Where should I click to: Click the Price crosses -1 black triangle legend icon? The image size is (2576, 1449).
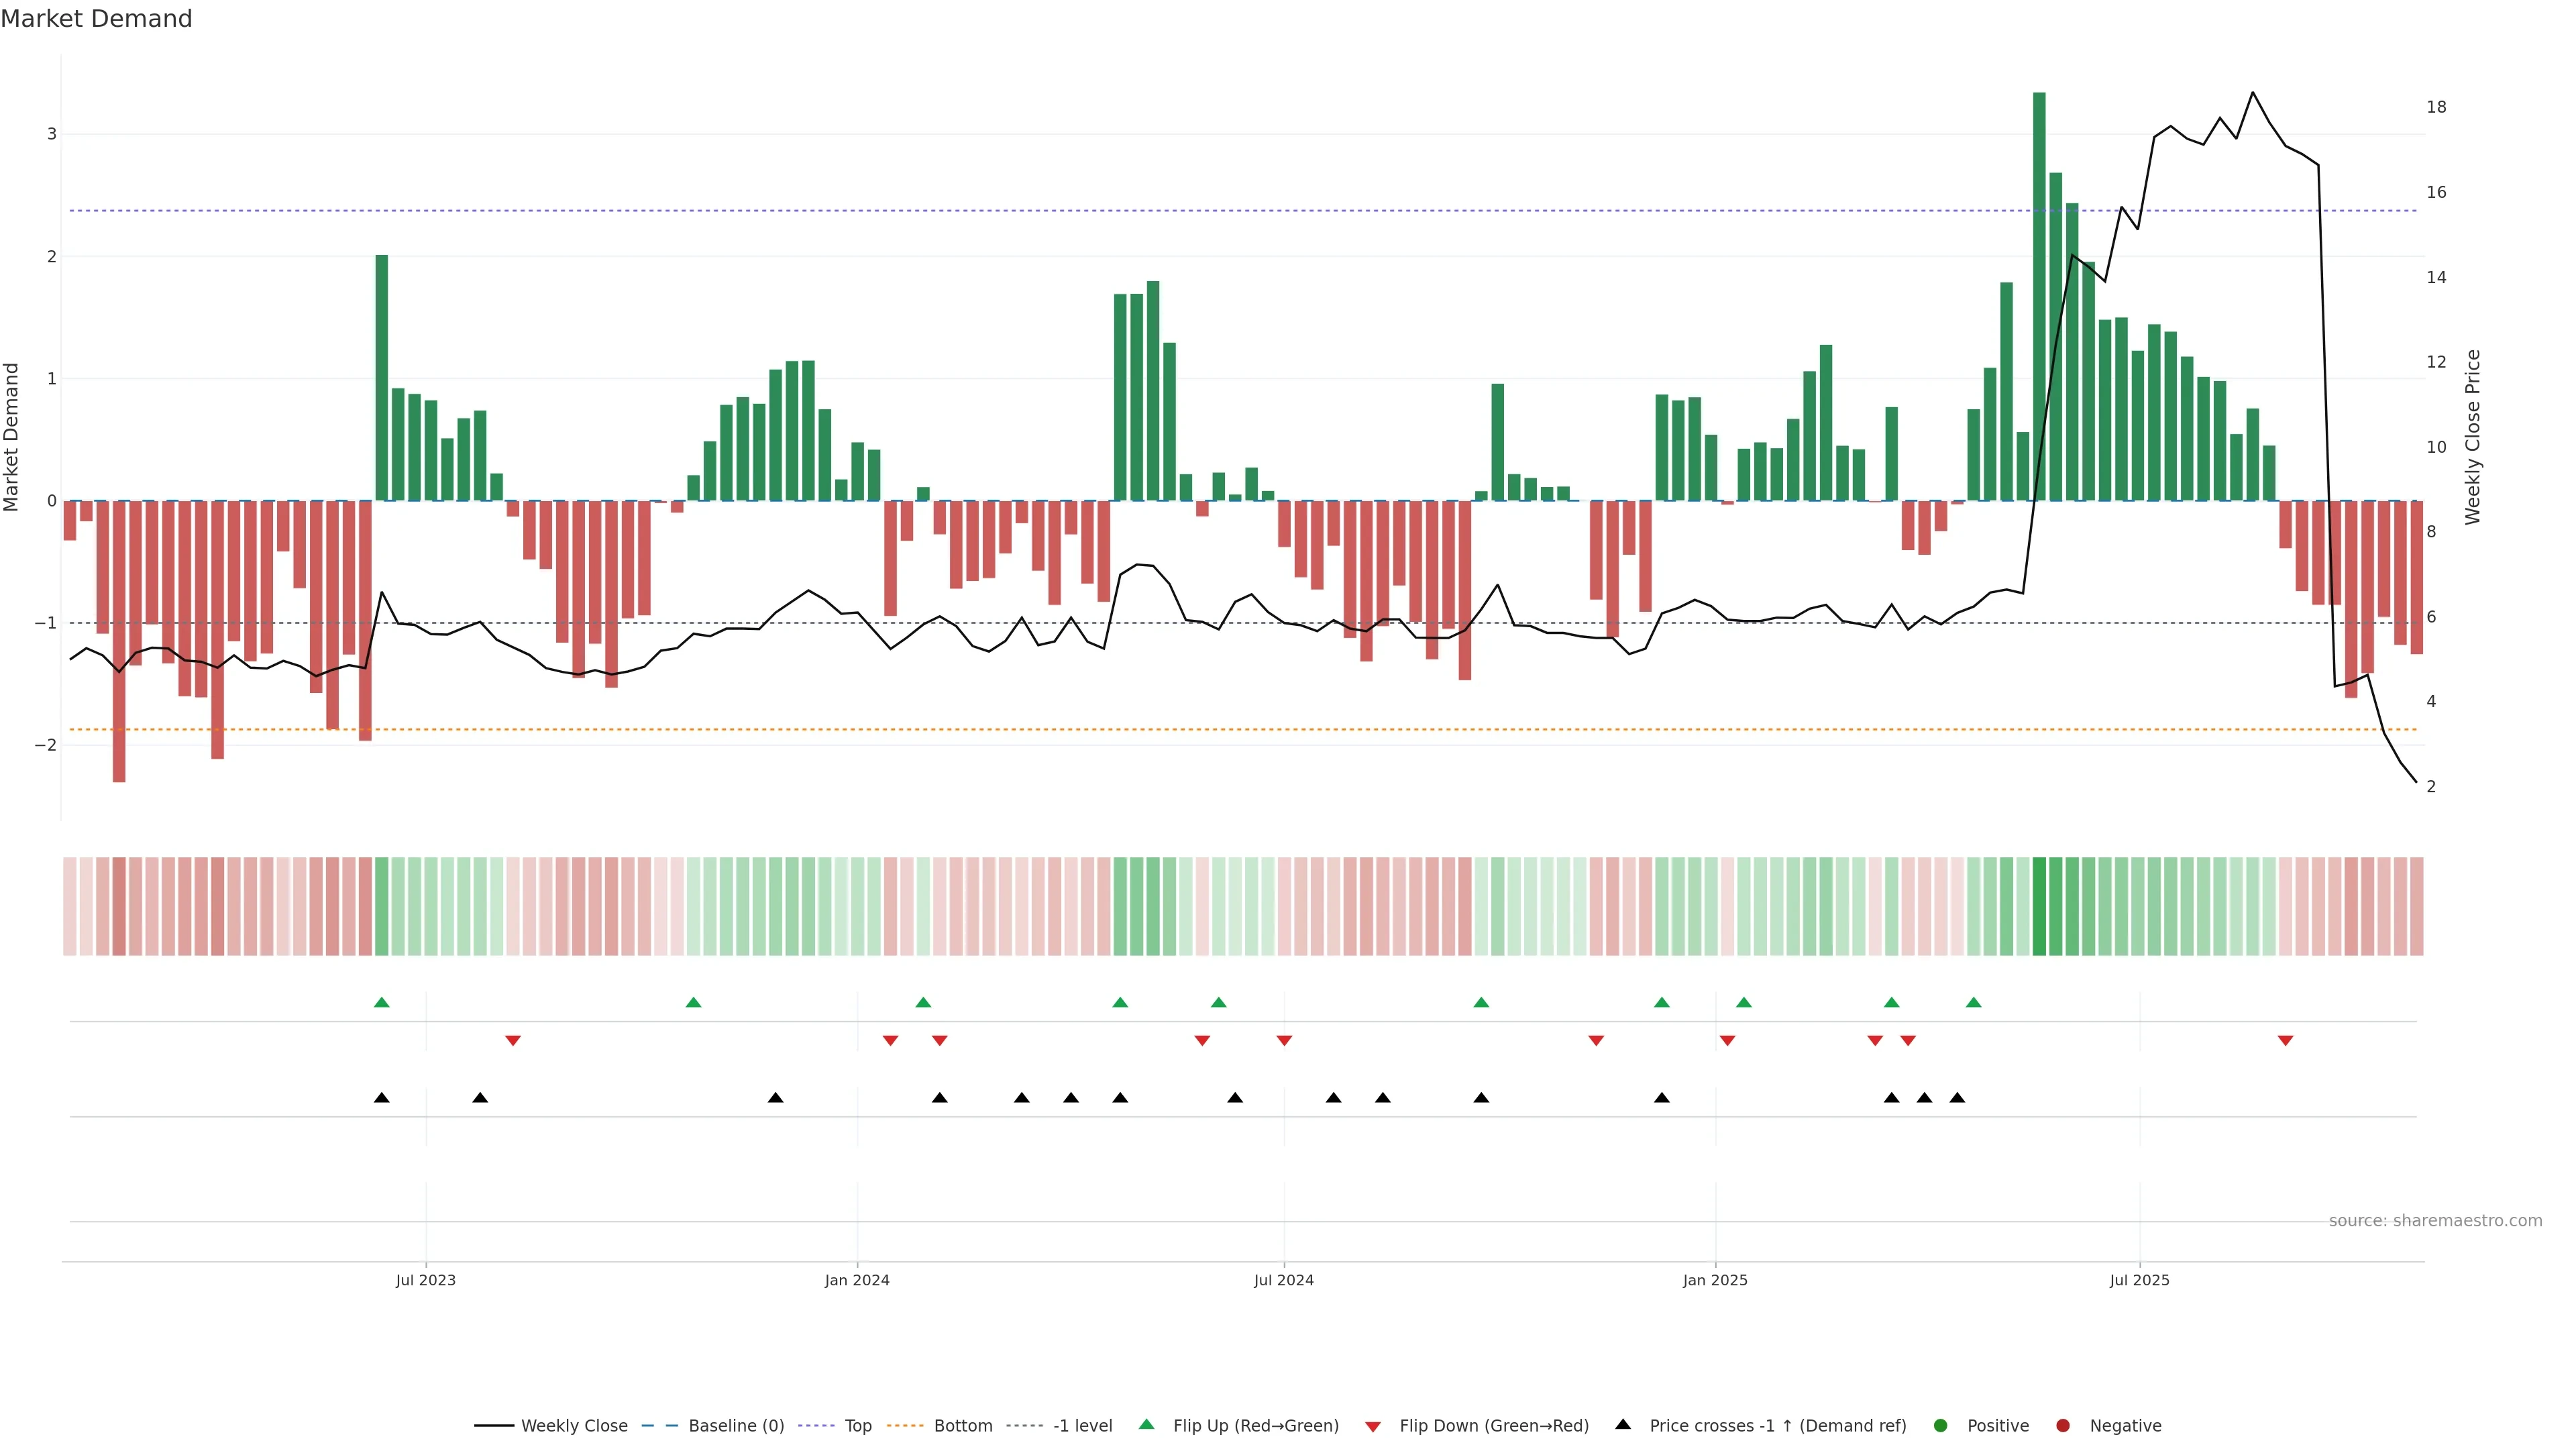point(1623,1425)
